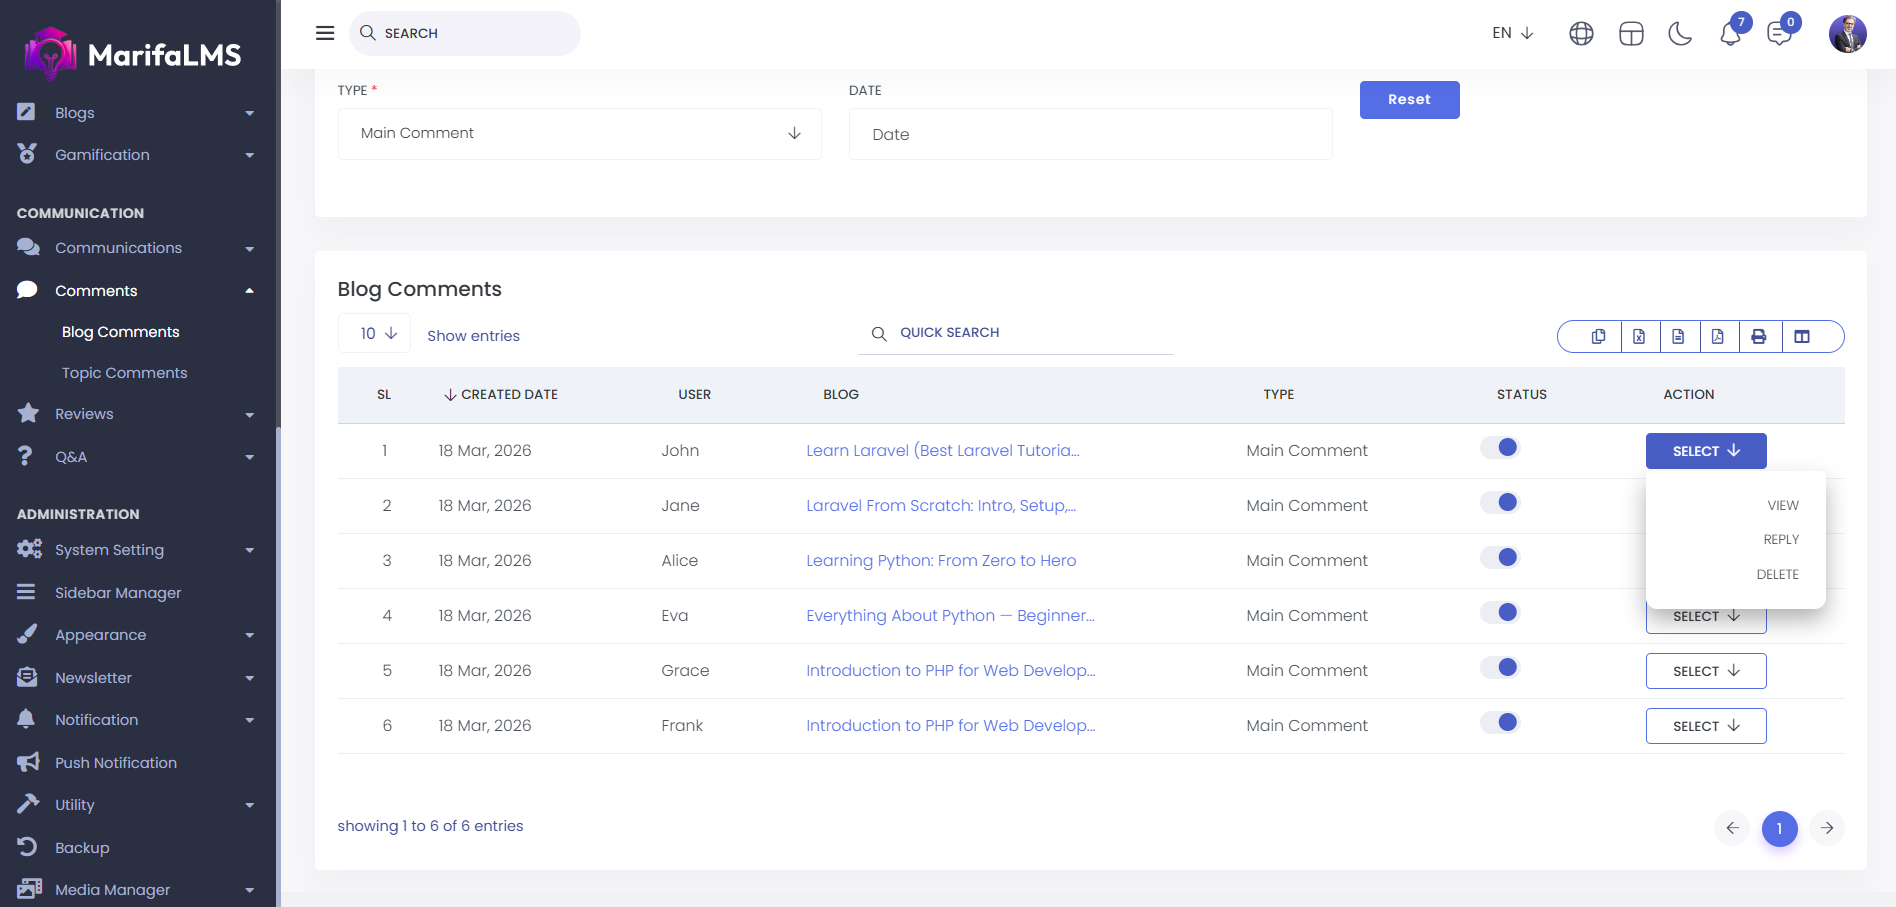This screenshot has width=1896, height=907.
Task: Toggle status switch for John's comment
Action: [1500, 448]
